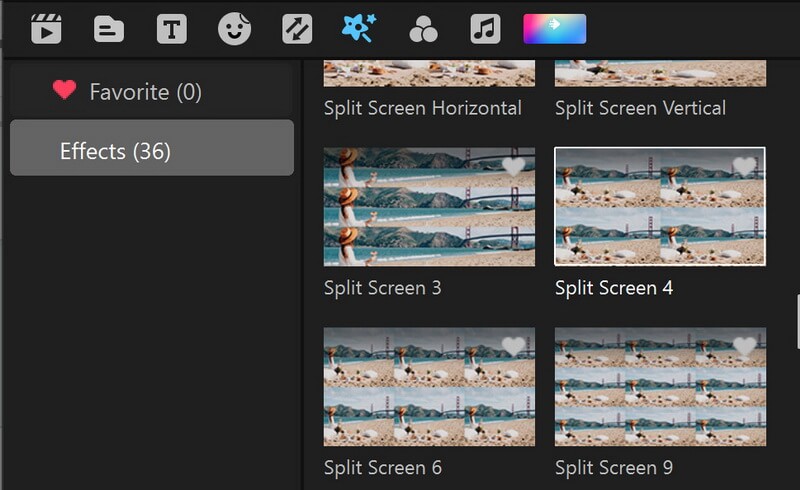The width and height of the screenshot is (800, 490).
Task: Open the Transitions tab icon
Action: [297, 29]
